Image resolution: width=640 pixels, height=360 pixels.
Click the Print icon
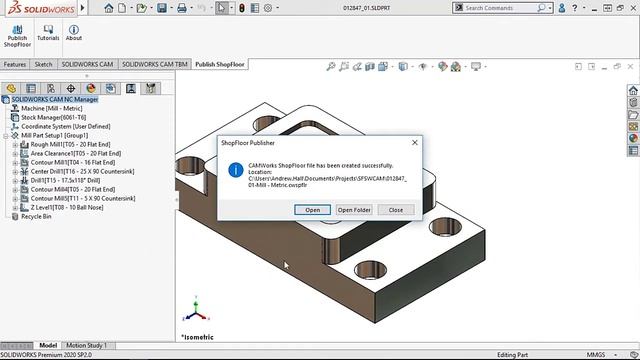coord(182,8)
